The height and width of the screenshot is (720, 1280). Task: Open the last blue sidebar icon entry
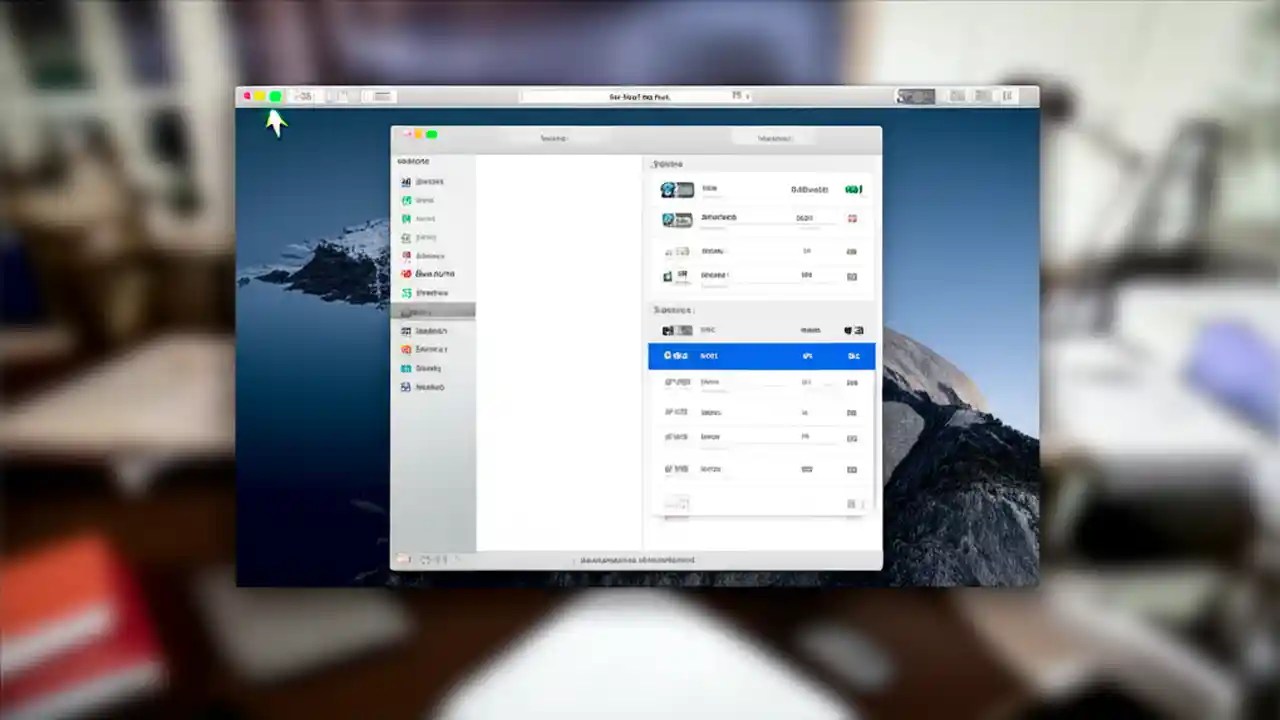(406, 387)
